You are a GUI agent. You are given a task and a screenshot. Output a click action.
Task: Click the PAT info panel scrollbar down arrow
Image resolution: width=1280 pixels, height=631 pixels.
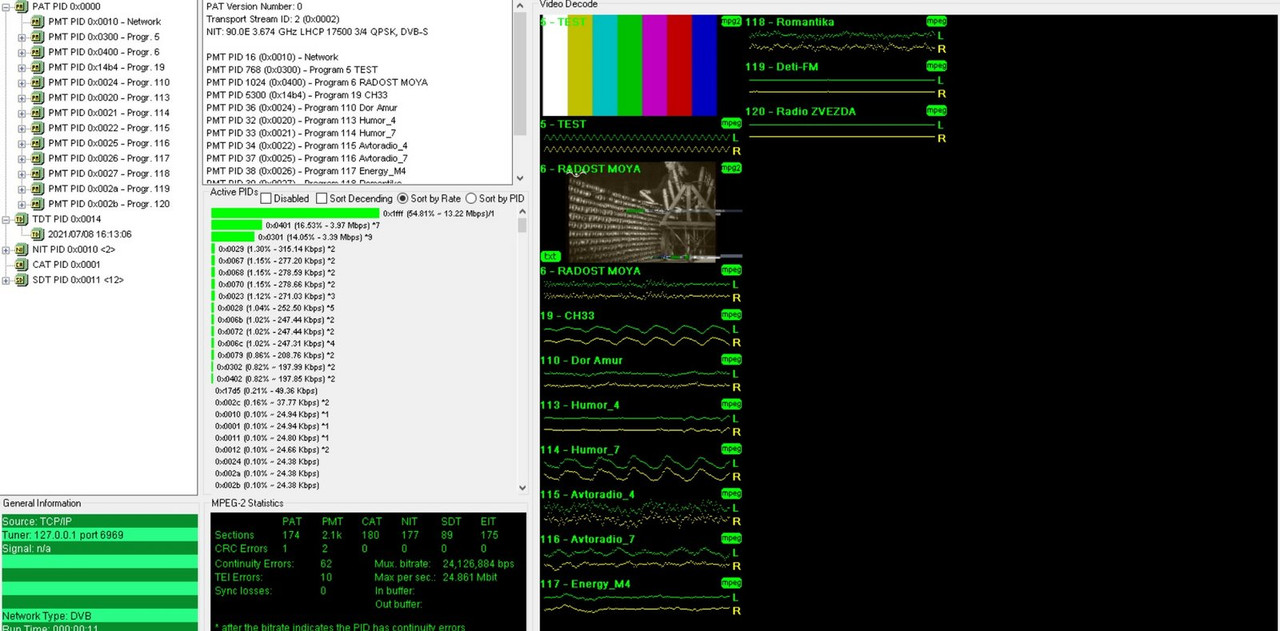[519, 178]
